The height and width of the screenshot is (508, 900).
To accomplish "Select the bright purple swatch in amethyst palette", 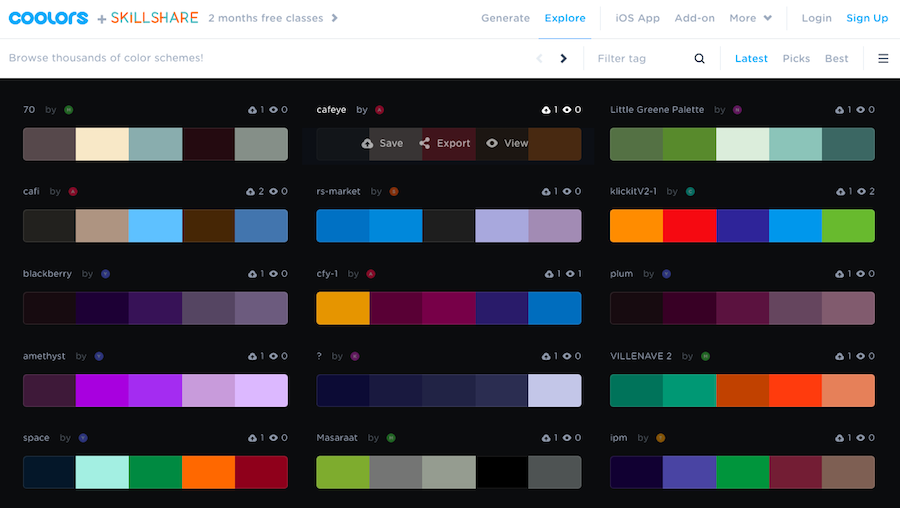I will coord(102,390).
